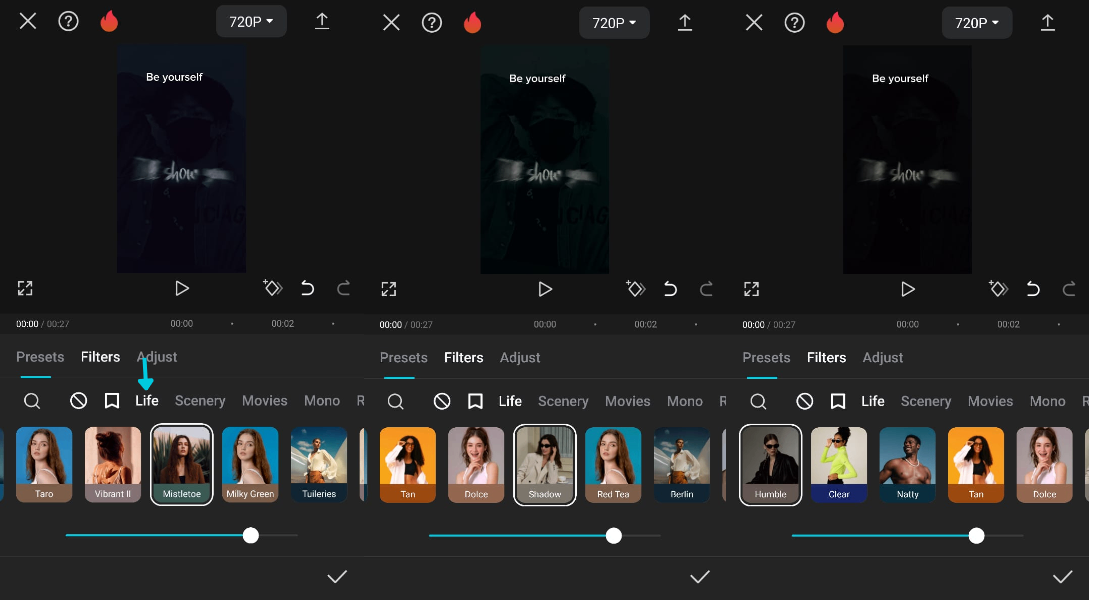Enter fullscreen preview in the Humble panel
This screenshot has width=1100, height=600.
pos(751,289)
